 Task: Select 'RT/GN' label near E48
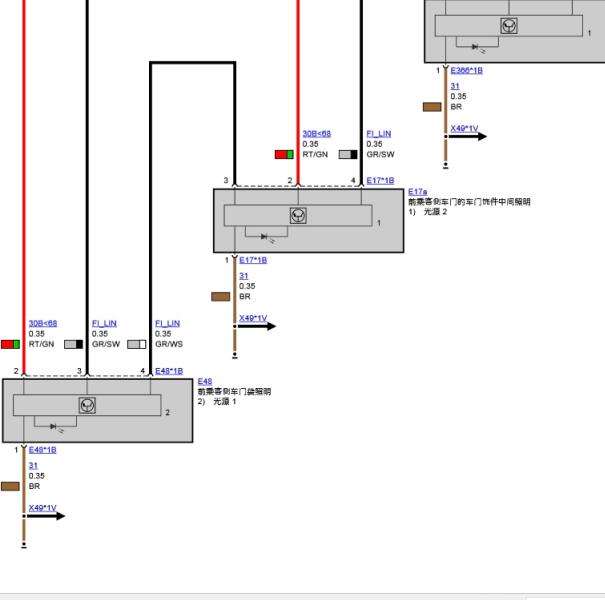click(x=41, y=344)
